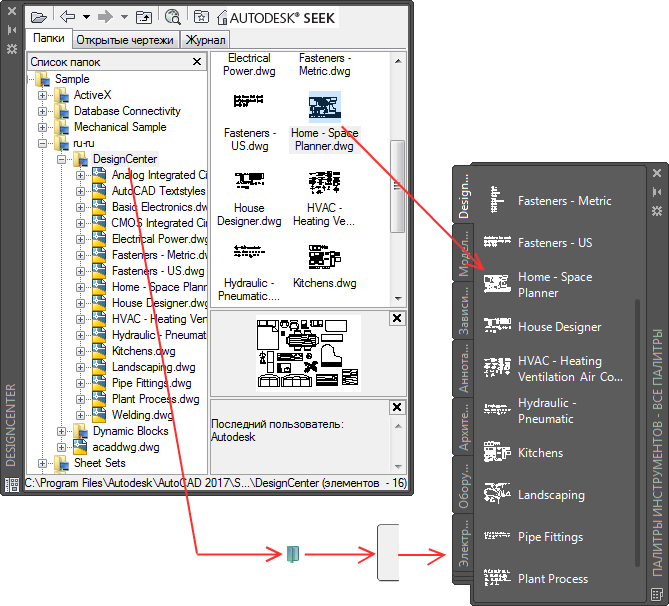Screen dimensions: 669x606
Task: Click the DesignCenter properties icon at bottom-left
Action: point(12,485)
